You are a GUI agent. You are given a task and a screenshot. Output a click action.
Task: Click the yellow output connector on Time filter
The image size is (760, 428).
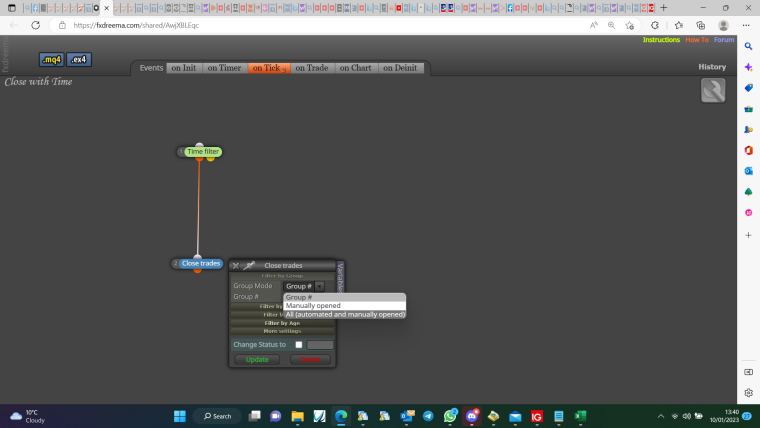(x=210, y=159)
